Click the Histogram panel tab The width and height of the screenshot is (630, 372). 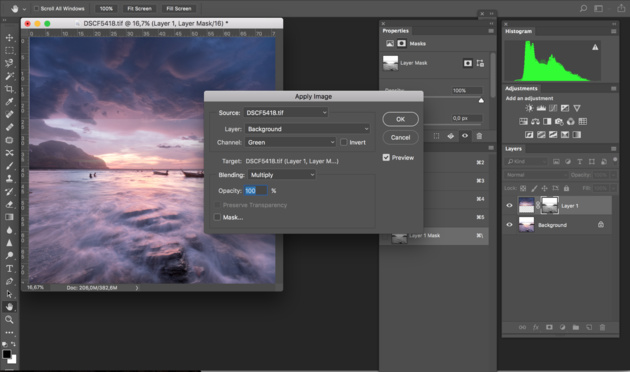[x=518, y=31]
